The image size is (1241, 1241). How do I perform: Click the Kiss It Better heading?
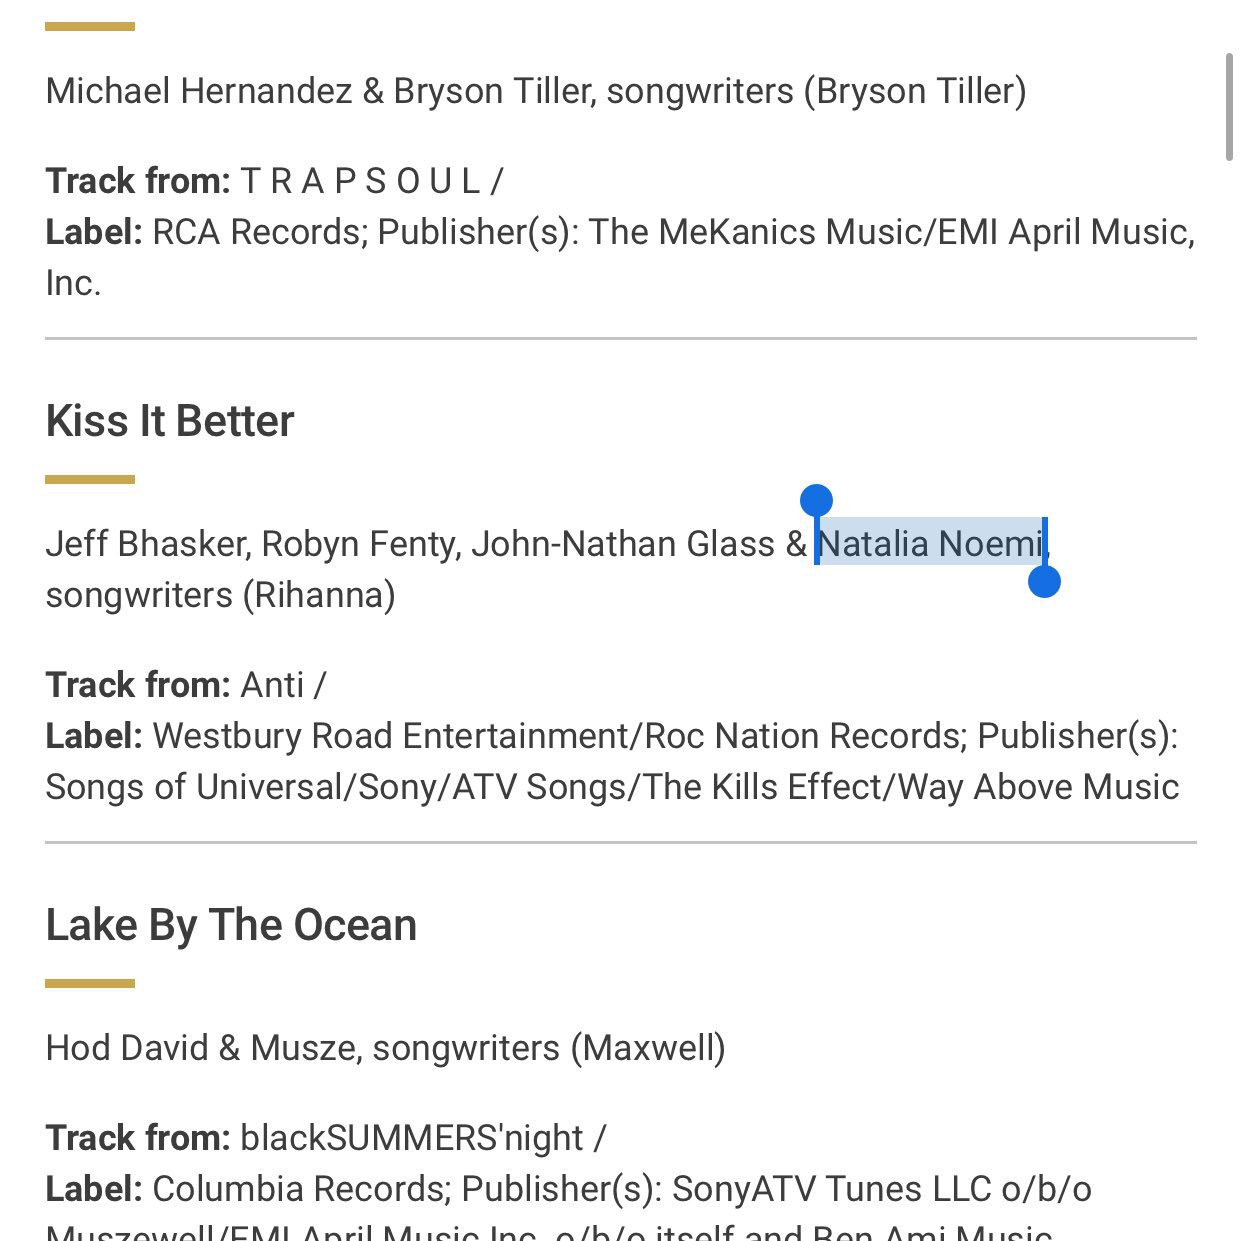(170, 421)
